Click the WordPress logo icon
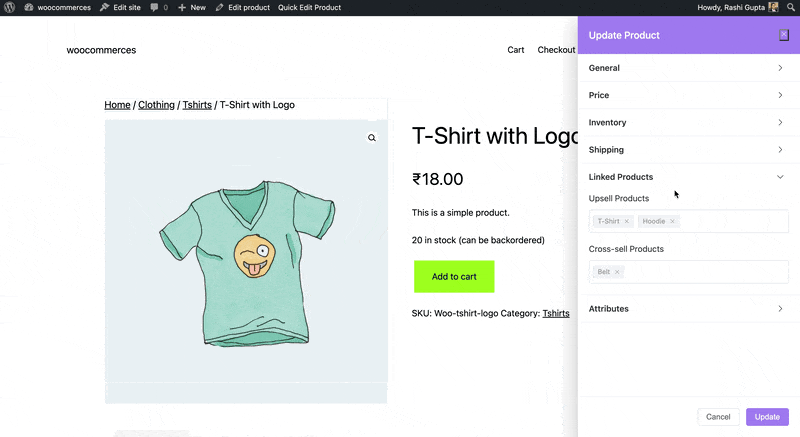 pyautogui.click(x=9, y=7)
